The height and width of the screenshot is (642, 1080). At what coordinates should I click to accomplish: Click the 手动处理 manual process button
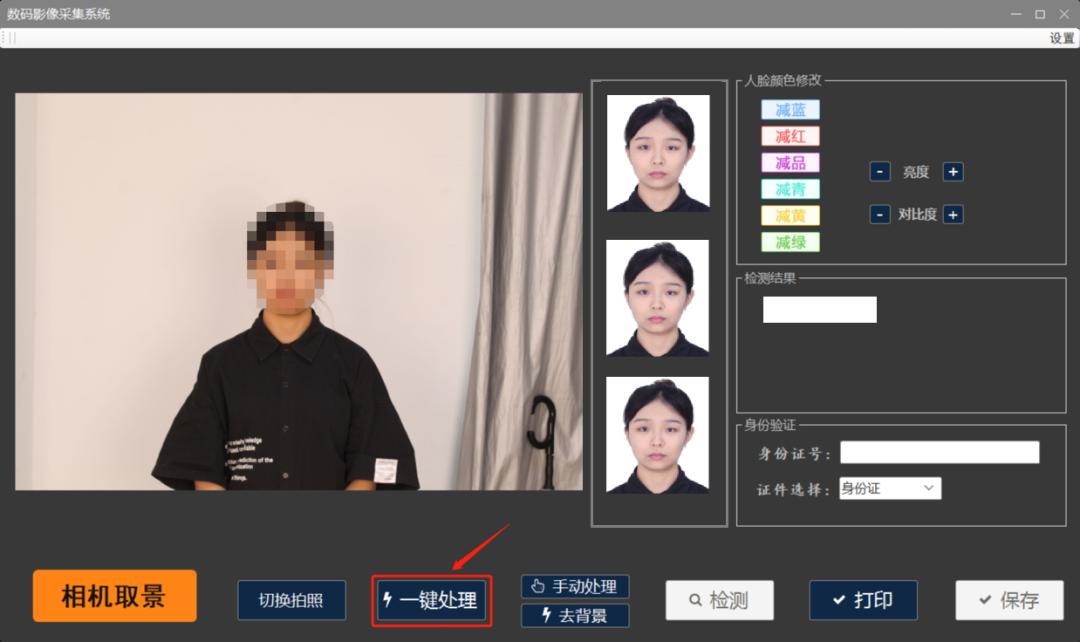[575, 587]
